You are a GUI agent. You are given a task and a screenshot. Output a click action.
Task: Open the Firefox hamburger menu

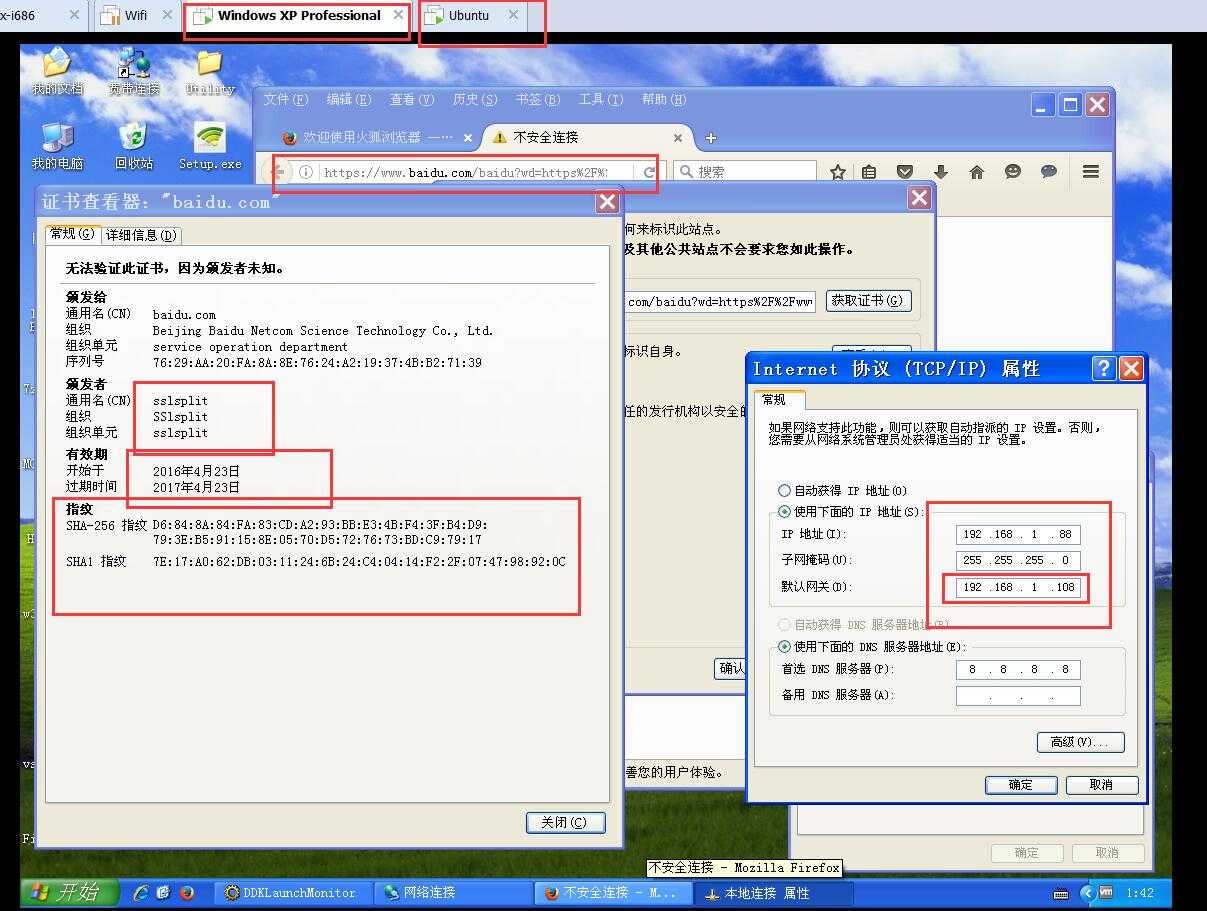1091,172
